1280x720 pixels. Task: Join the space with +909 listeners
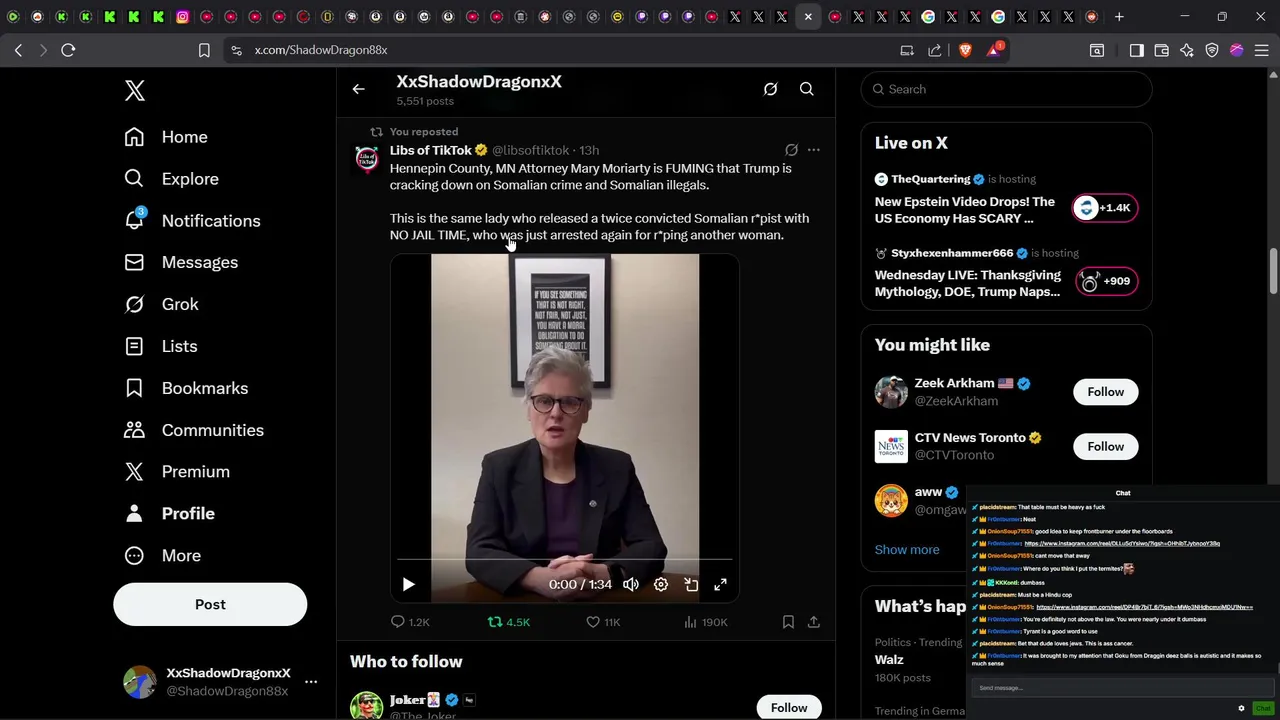[x=1106, y=281]
